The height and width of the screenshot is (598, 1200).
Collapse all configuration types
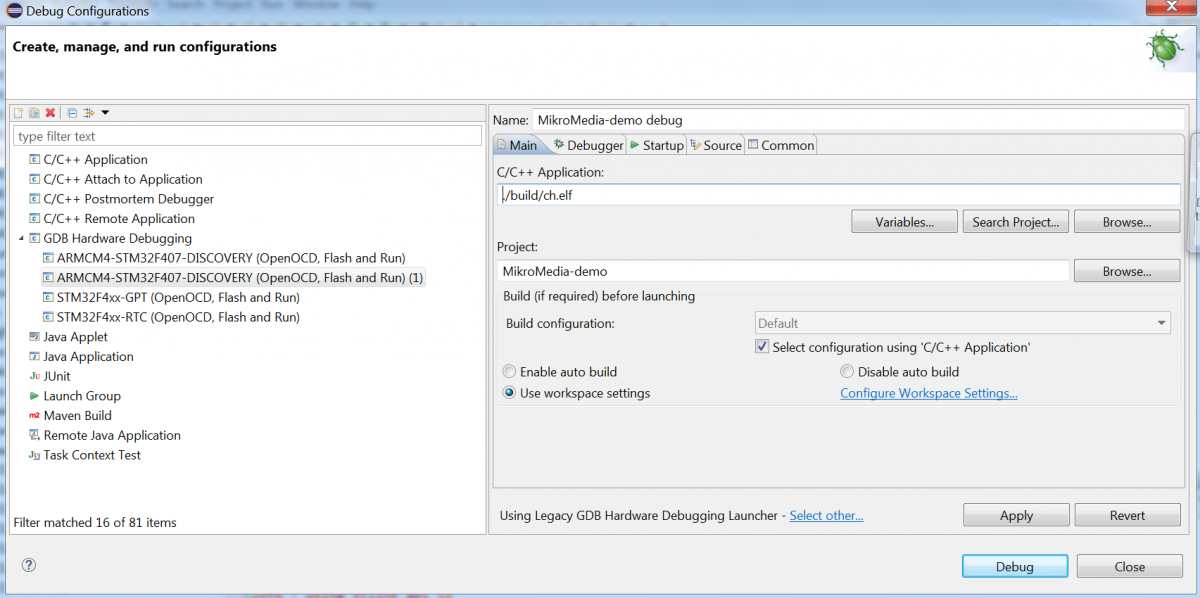(x=72, y=112)
